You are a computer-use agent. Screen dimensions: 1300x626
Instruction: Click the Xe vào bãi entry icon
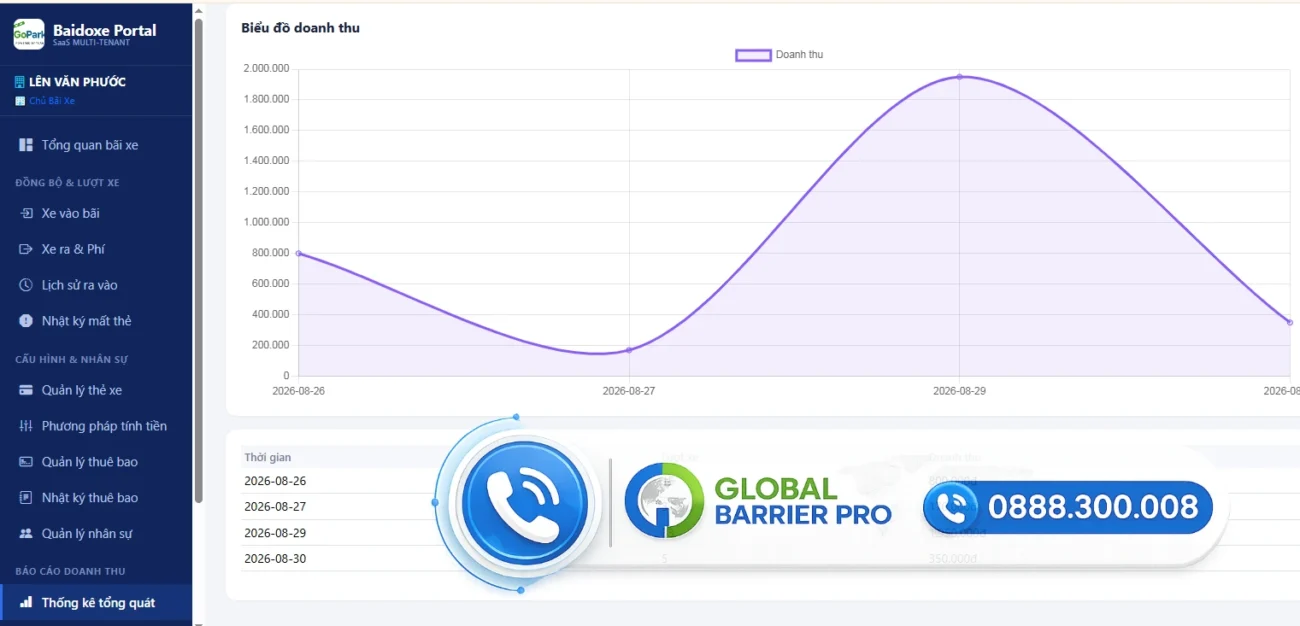coord(26,213)
